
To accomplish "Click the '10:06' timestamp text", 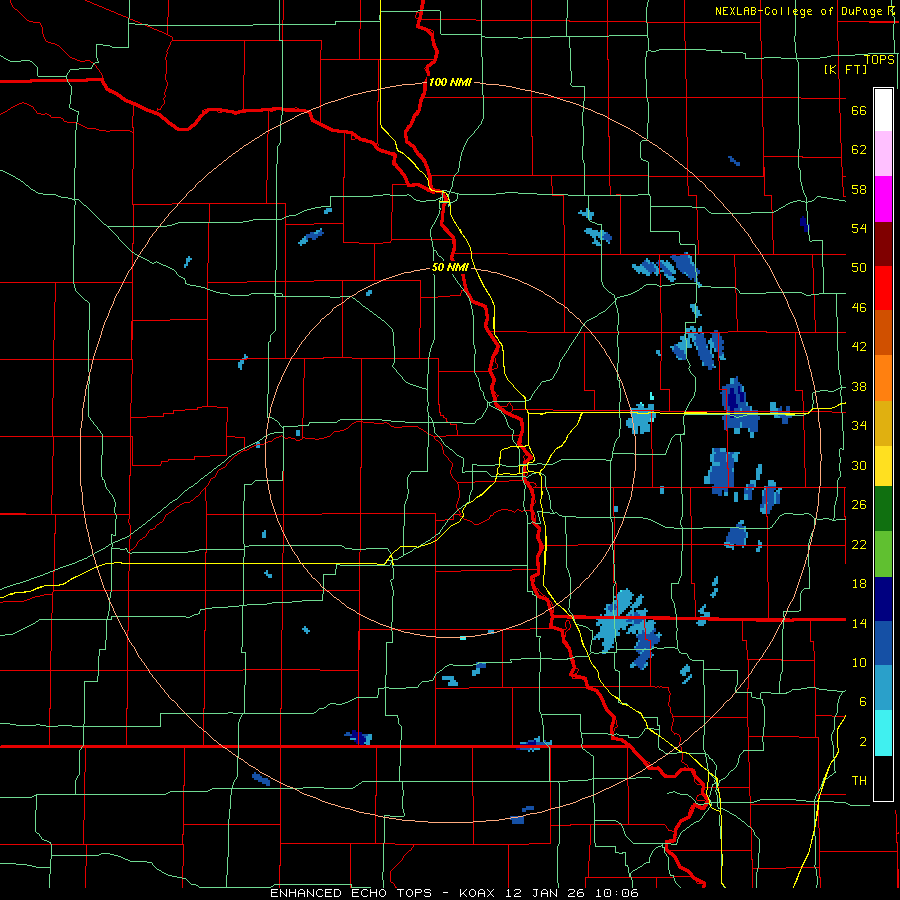I will (619, 893).
